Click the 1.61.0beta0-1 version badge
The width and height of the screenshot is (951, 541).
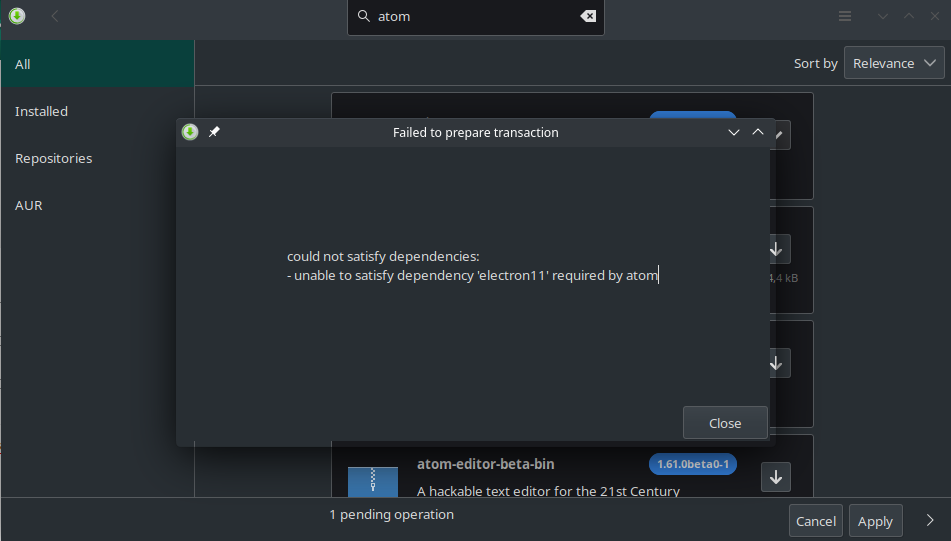tap(693, 464)
